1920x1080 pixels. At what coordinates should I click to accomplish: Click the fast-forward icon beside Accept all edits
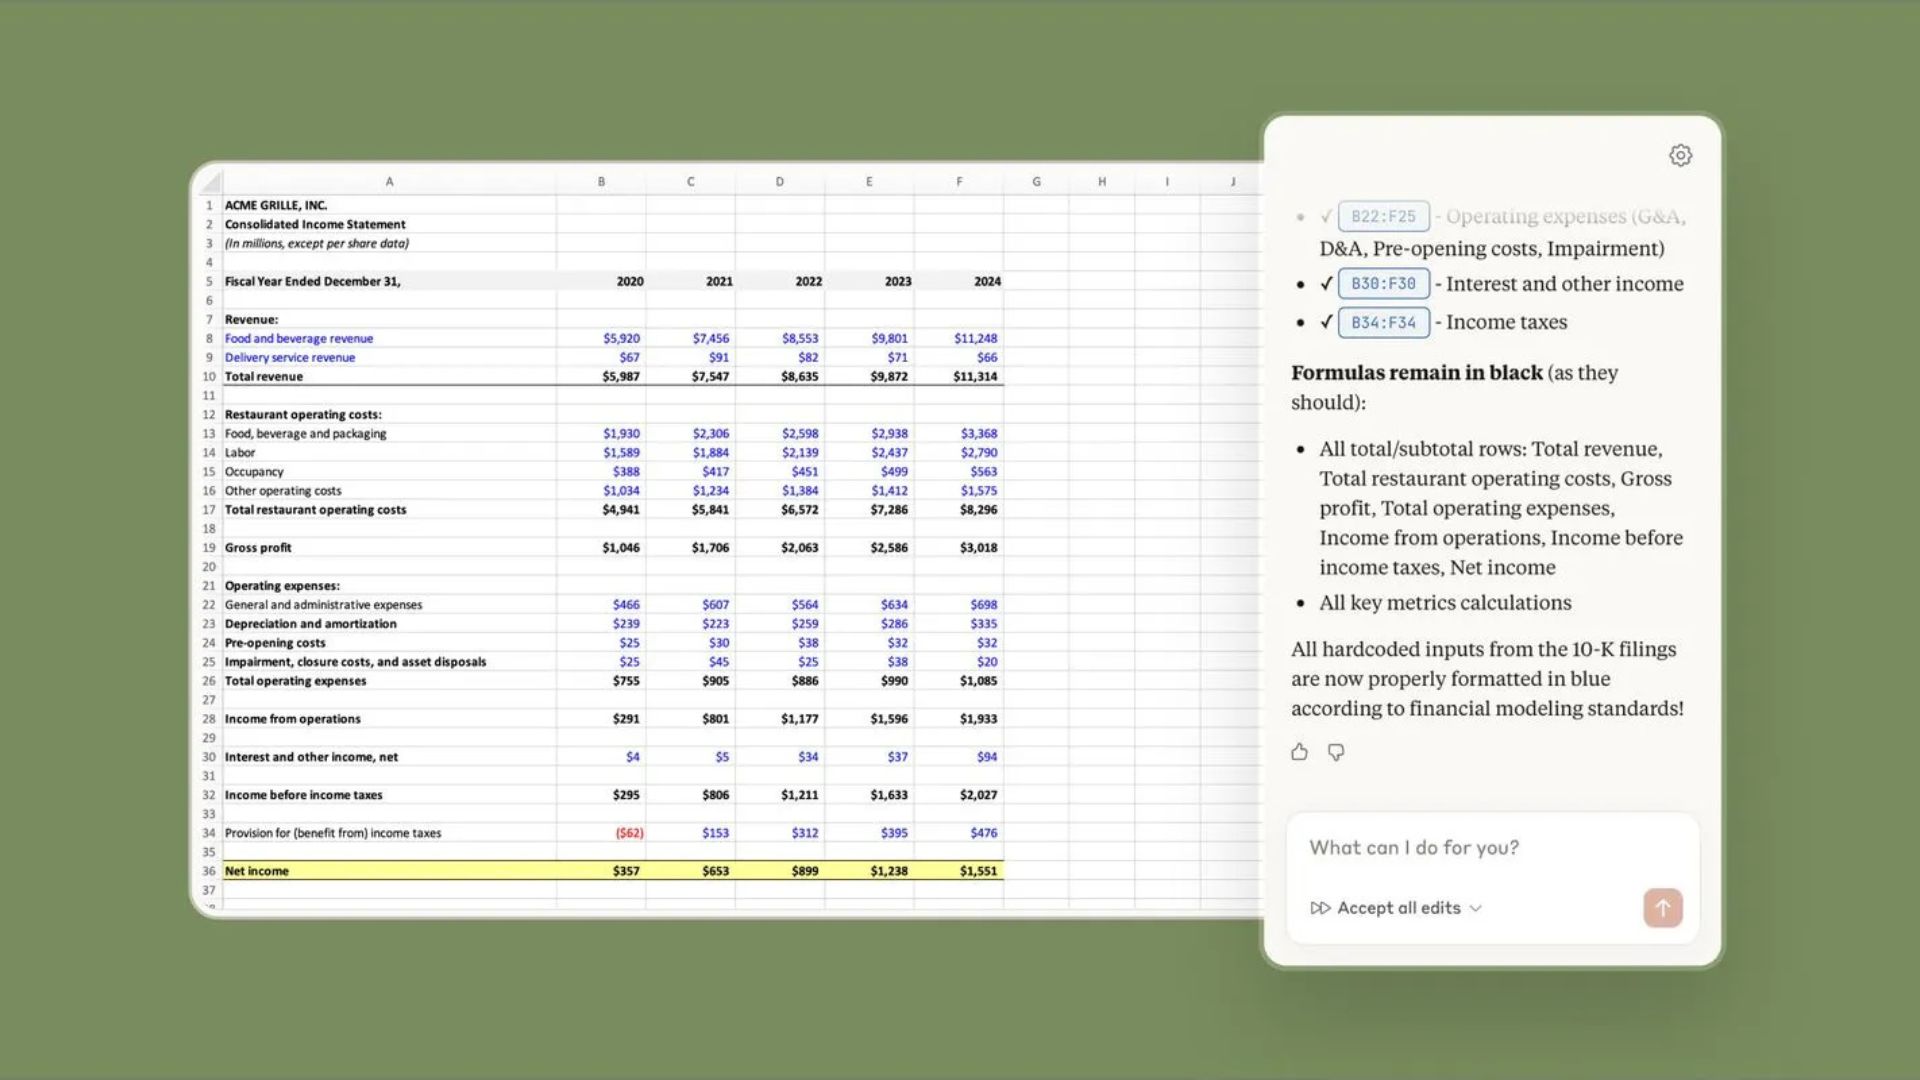[1320, 908]
